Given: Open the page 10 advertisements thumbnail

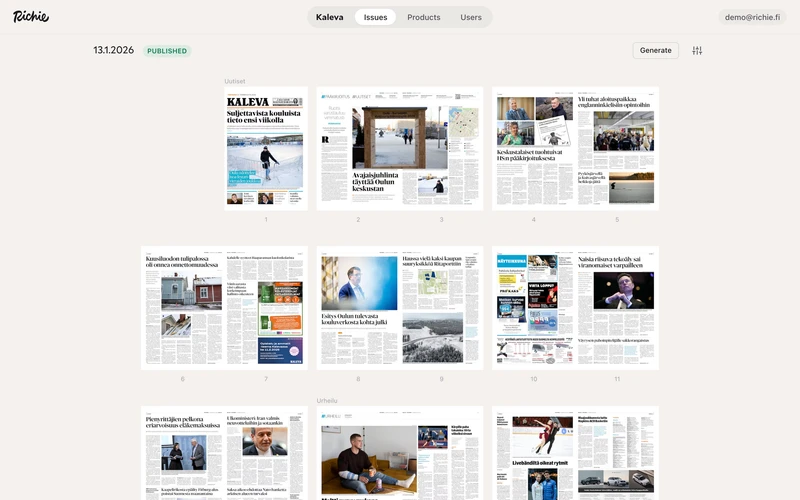Looking at the screenshot, I should (x=534, y=308).
